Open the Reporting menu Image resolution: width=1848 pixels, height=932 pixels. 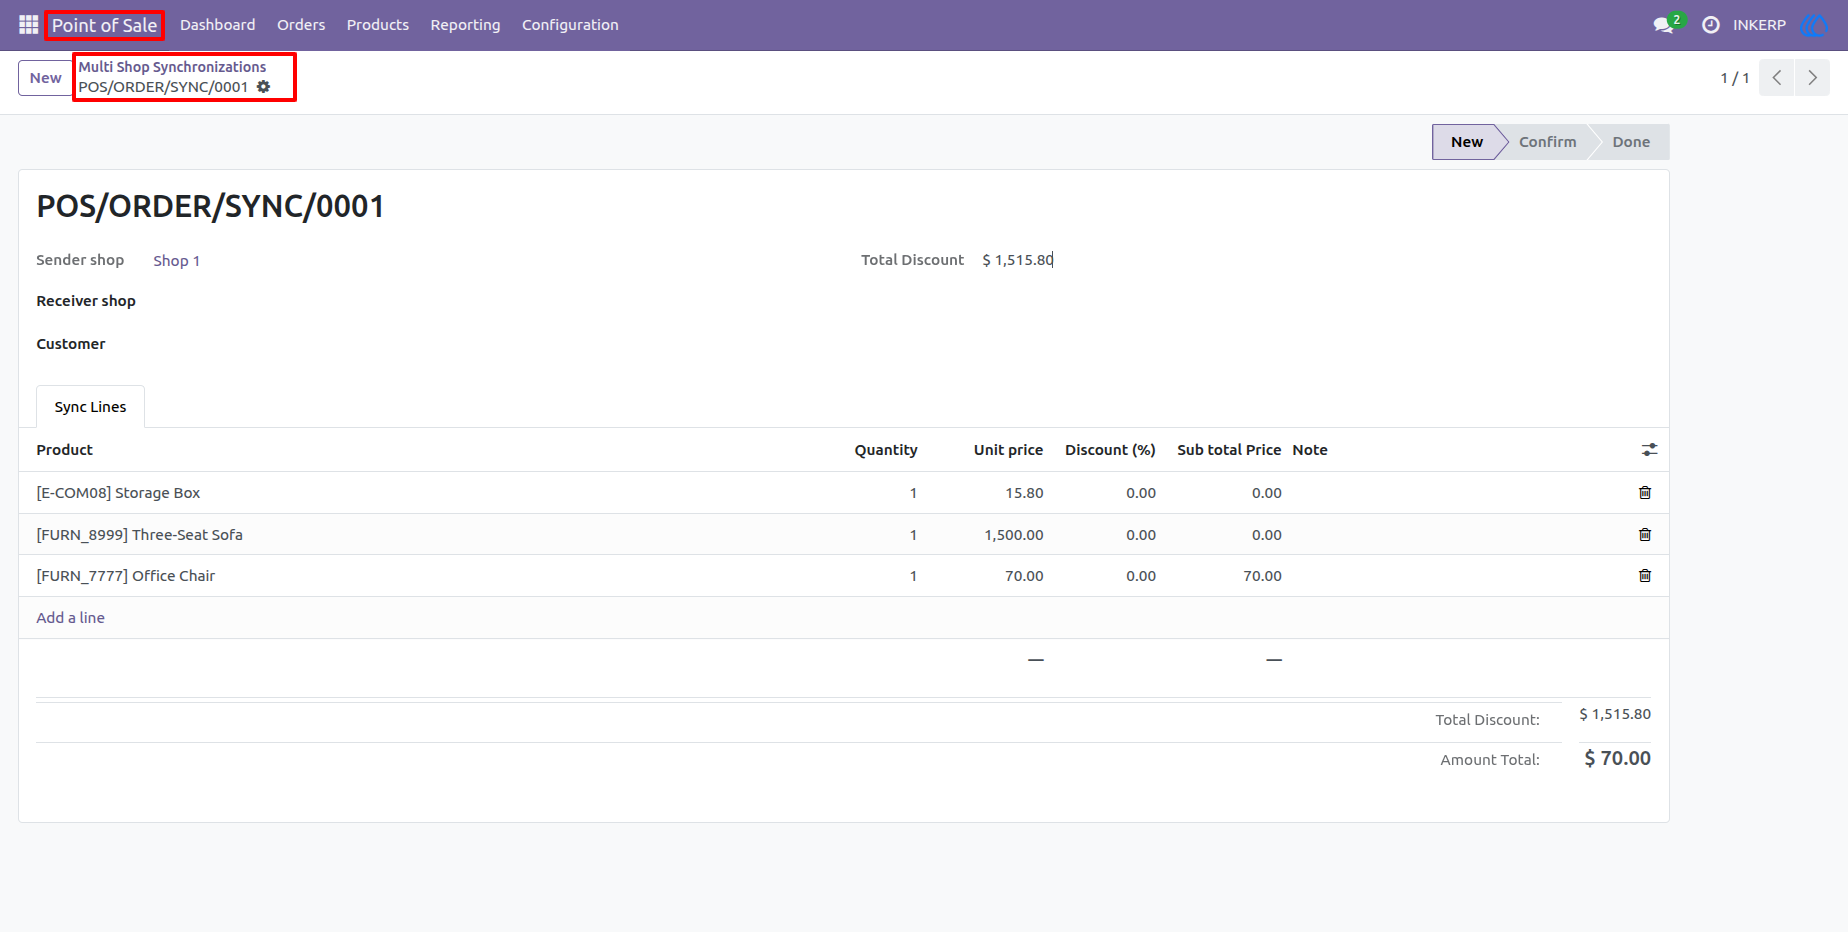465,25
